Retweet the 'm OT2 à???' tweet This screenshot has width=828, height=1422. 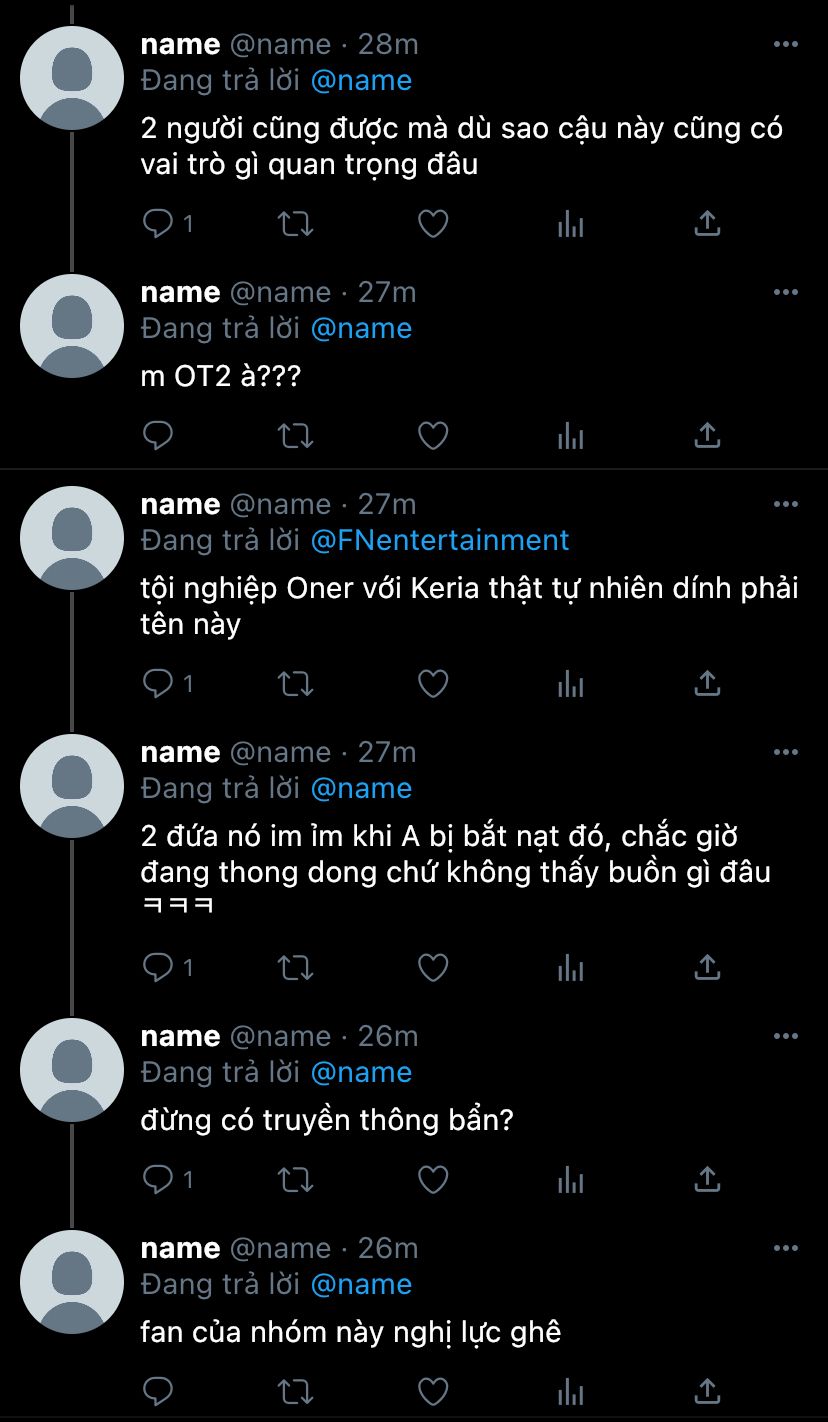pos(295,436)
